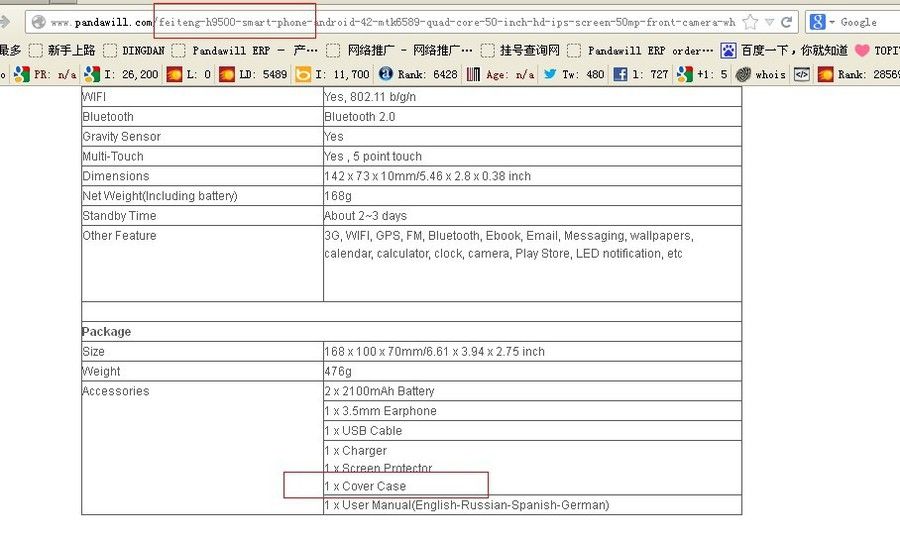Click the package Size 168 x 100 x 70mm
Image resolution: width=900 pixels, height=540 pixels.
point(532,351)
